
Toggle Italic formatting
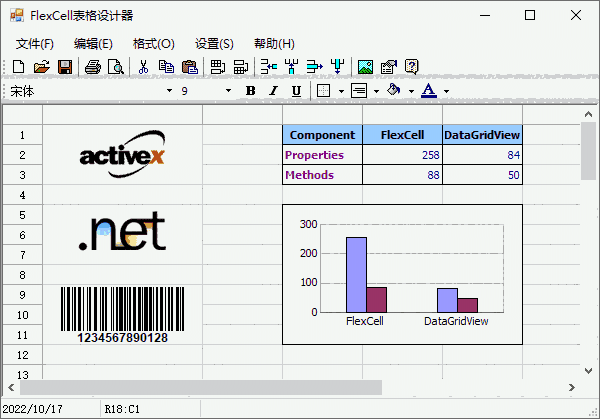coord(273,91)
